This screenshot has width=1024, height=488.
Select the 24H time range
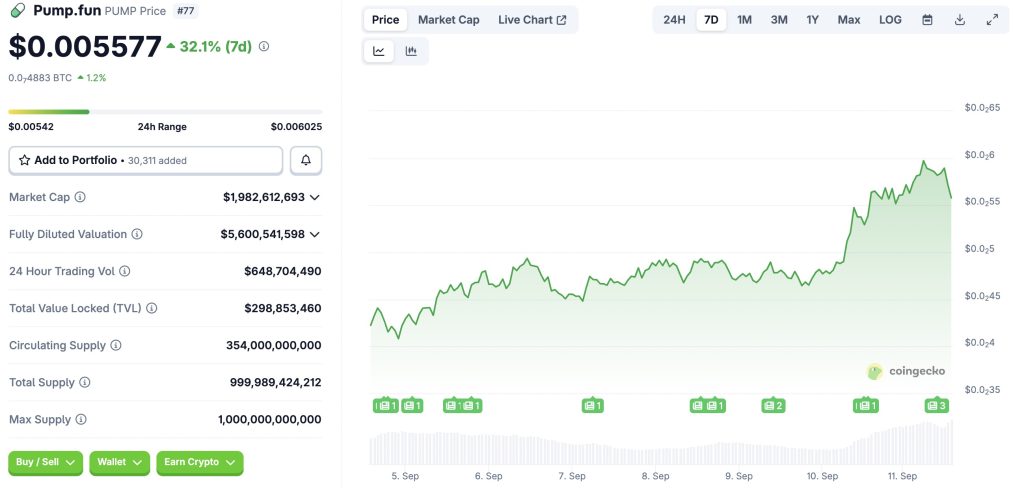(674, 20)
